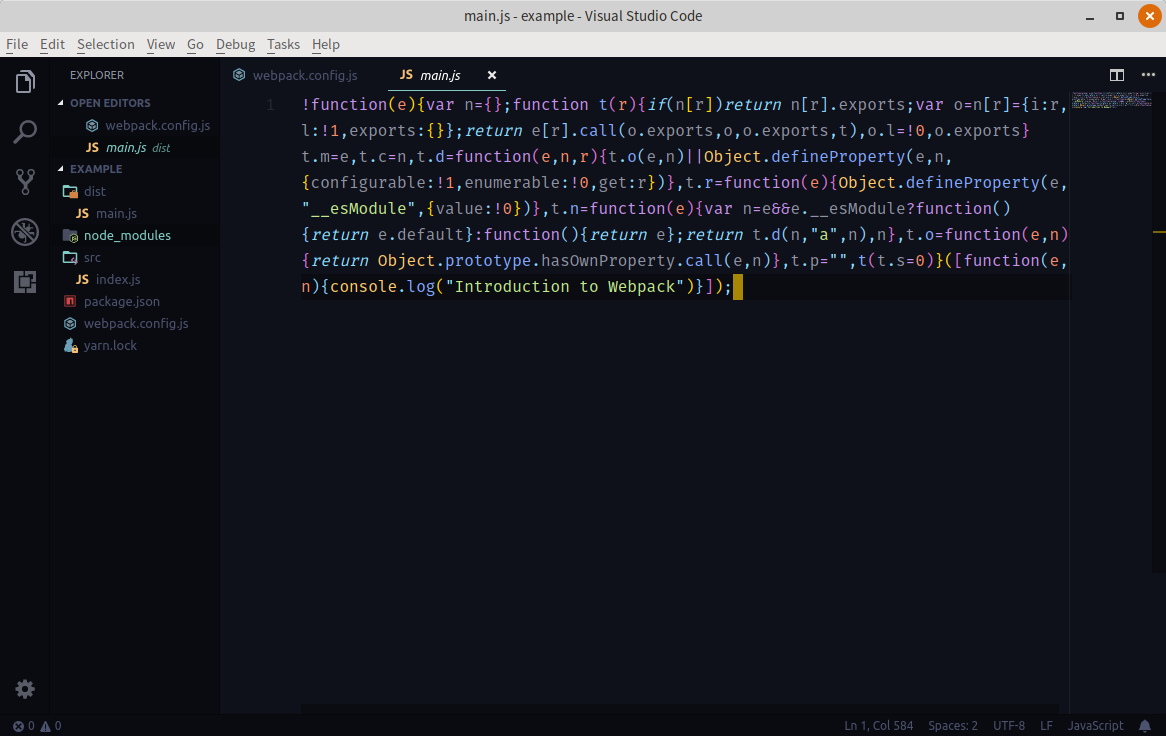Viewport: 1166px width, 736px height.
Task: Maximize the Visual Studio Code window
Action: [x=1120, y=16]
